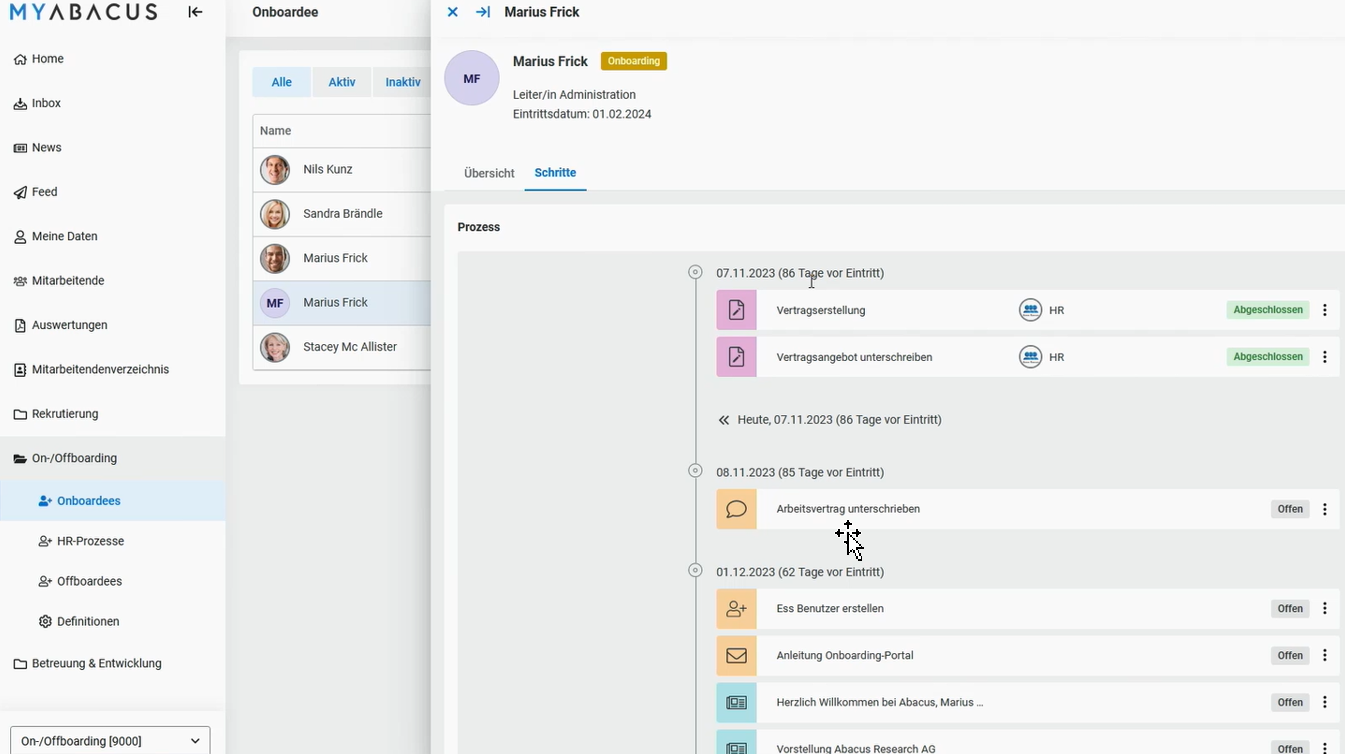The height and width of the screenshot is (754, 1345).
Task: Collapse the Heute timeline entry with double chevron
Action: click(723, 420)
